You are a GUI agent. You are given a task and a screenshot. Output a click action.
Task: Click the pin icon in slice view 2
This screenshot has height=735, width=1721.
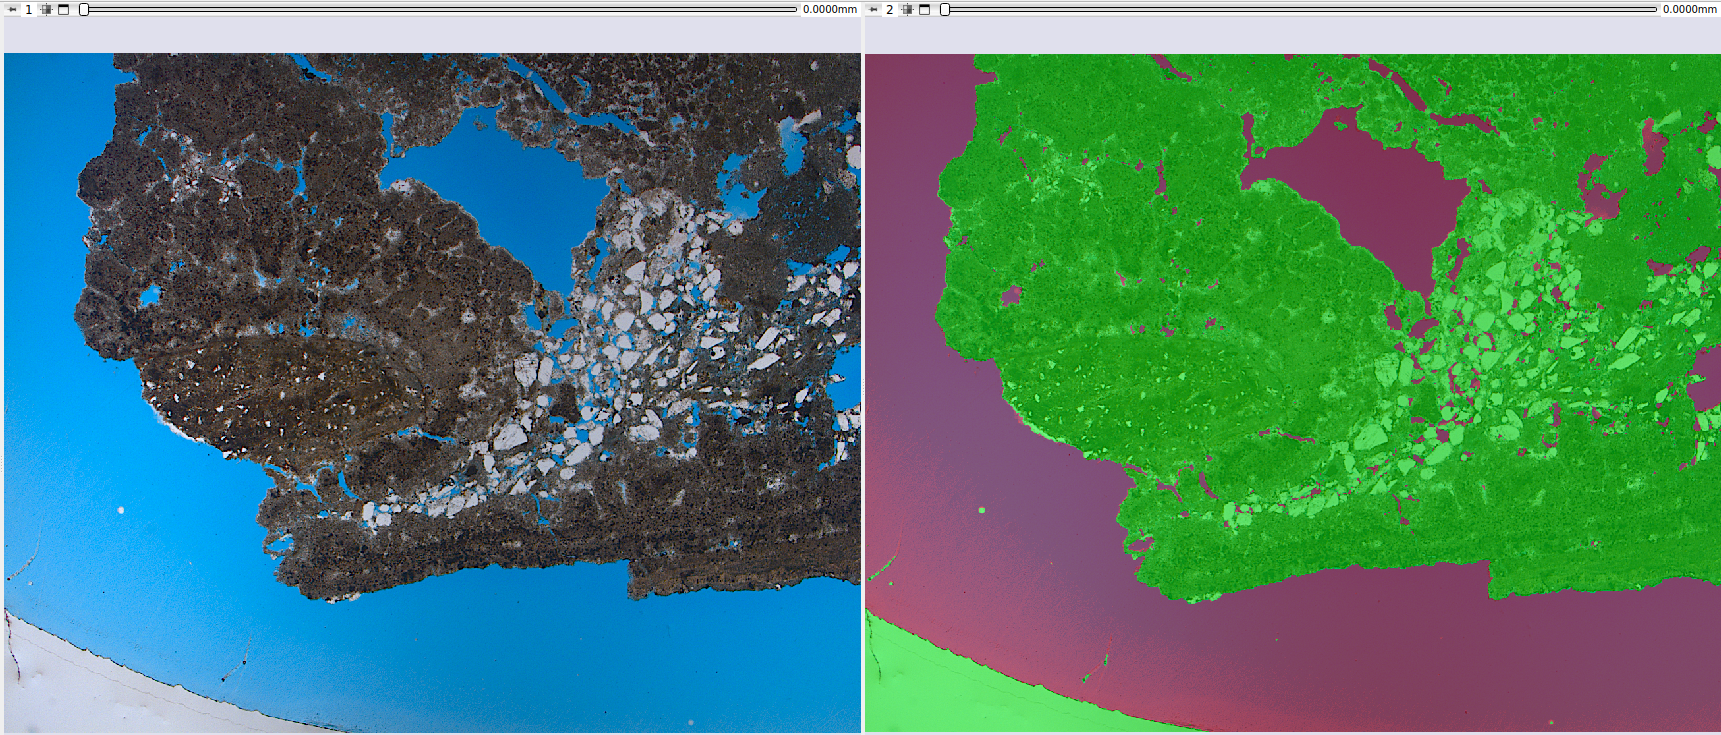coord(873,9)
